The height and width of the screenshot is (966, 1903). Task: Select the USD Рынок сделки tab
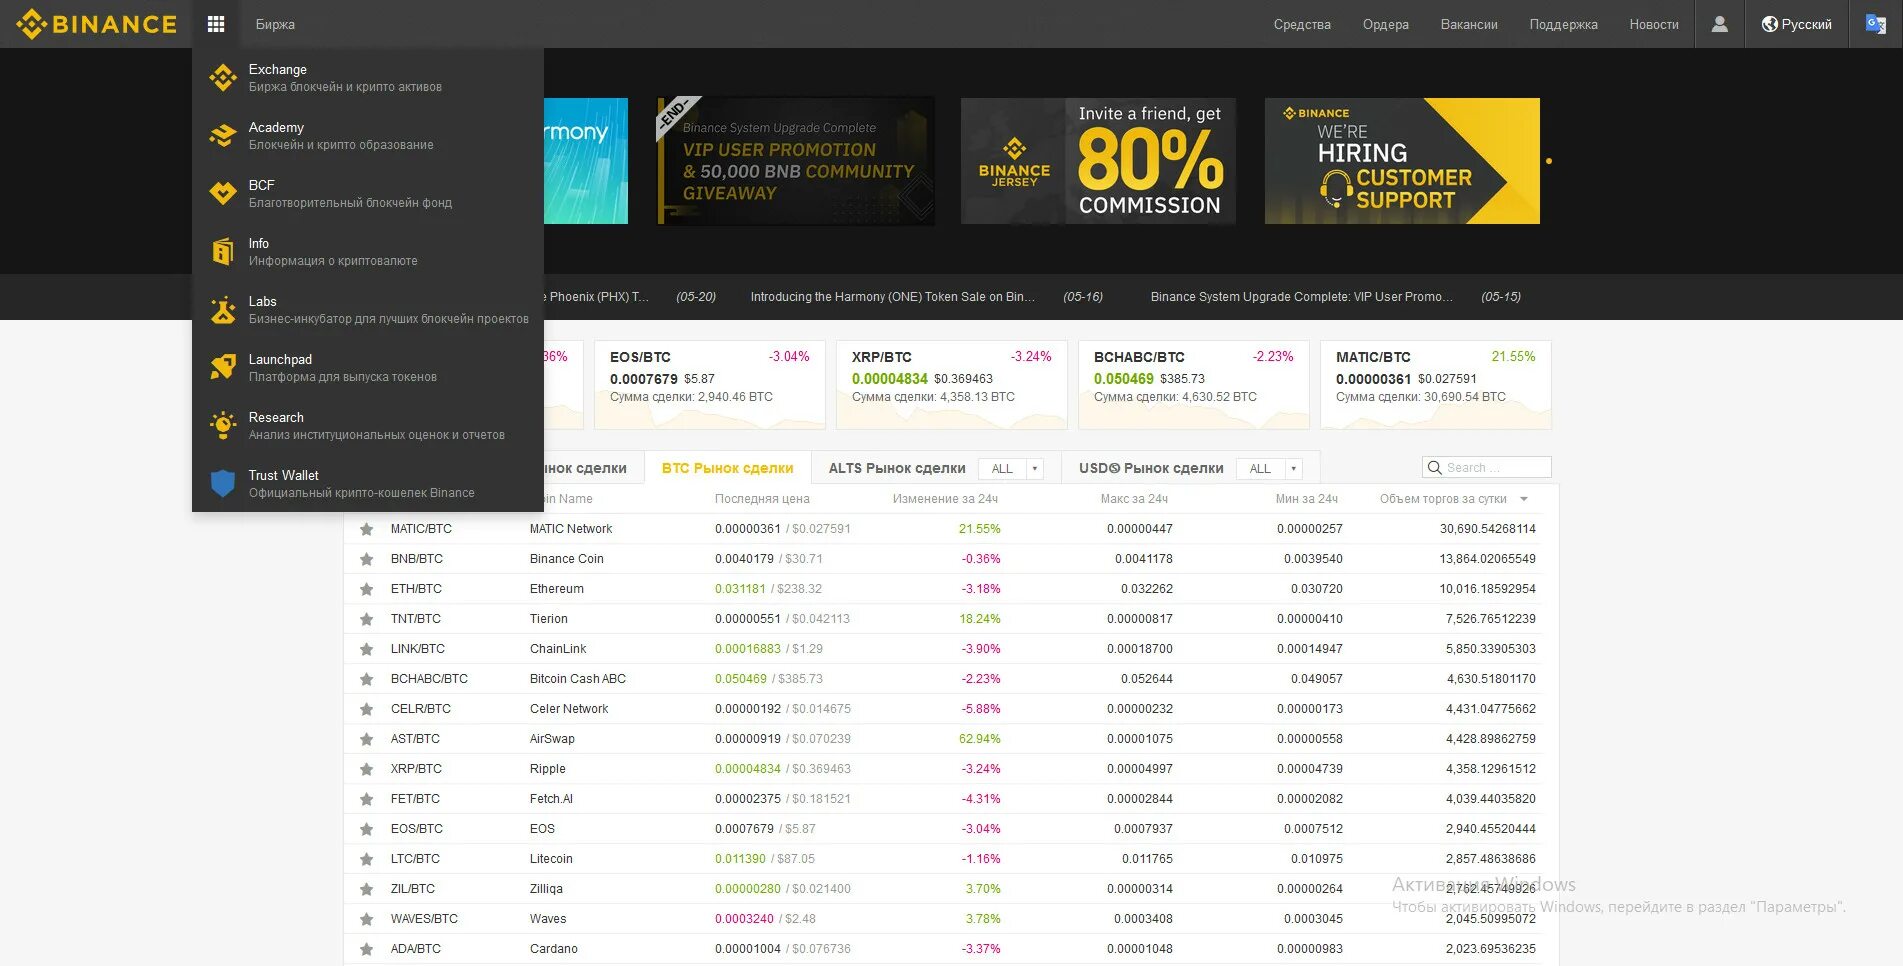1151,468
